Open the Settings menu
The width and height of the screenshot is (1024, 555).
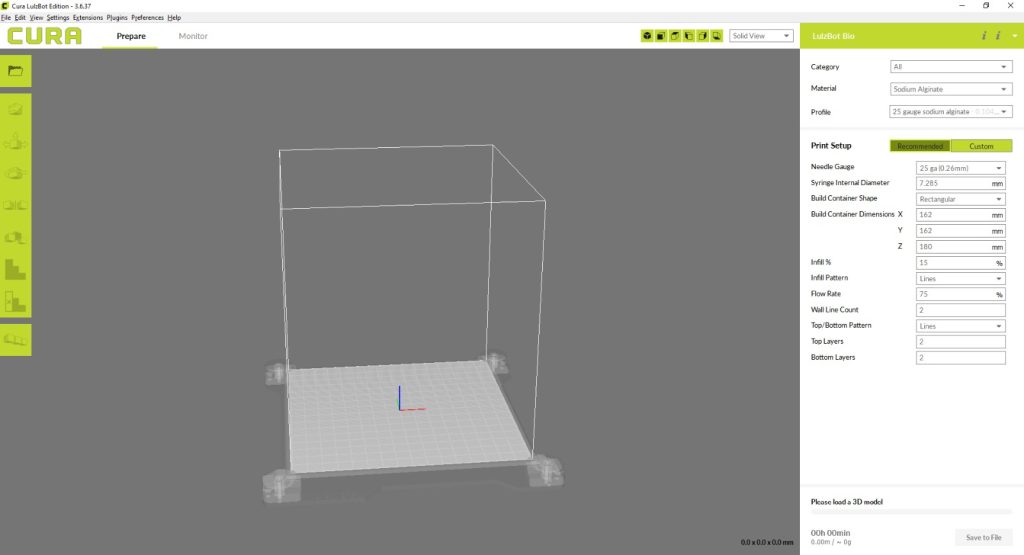pyautogui.click(x=57, y=18)
